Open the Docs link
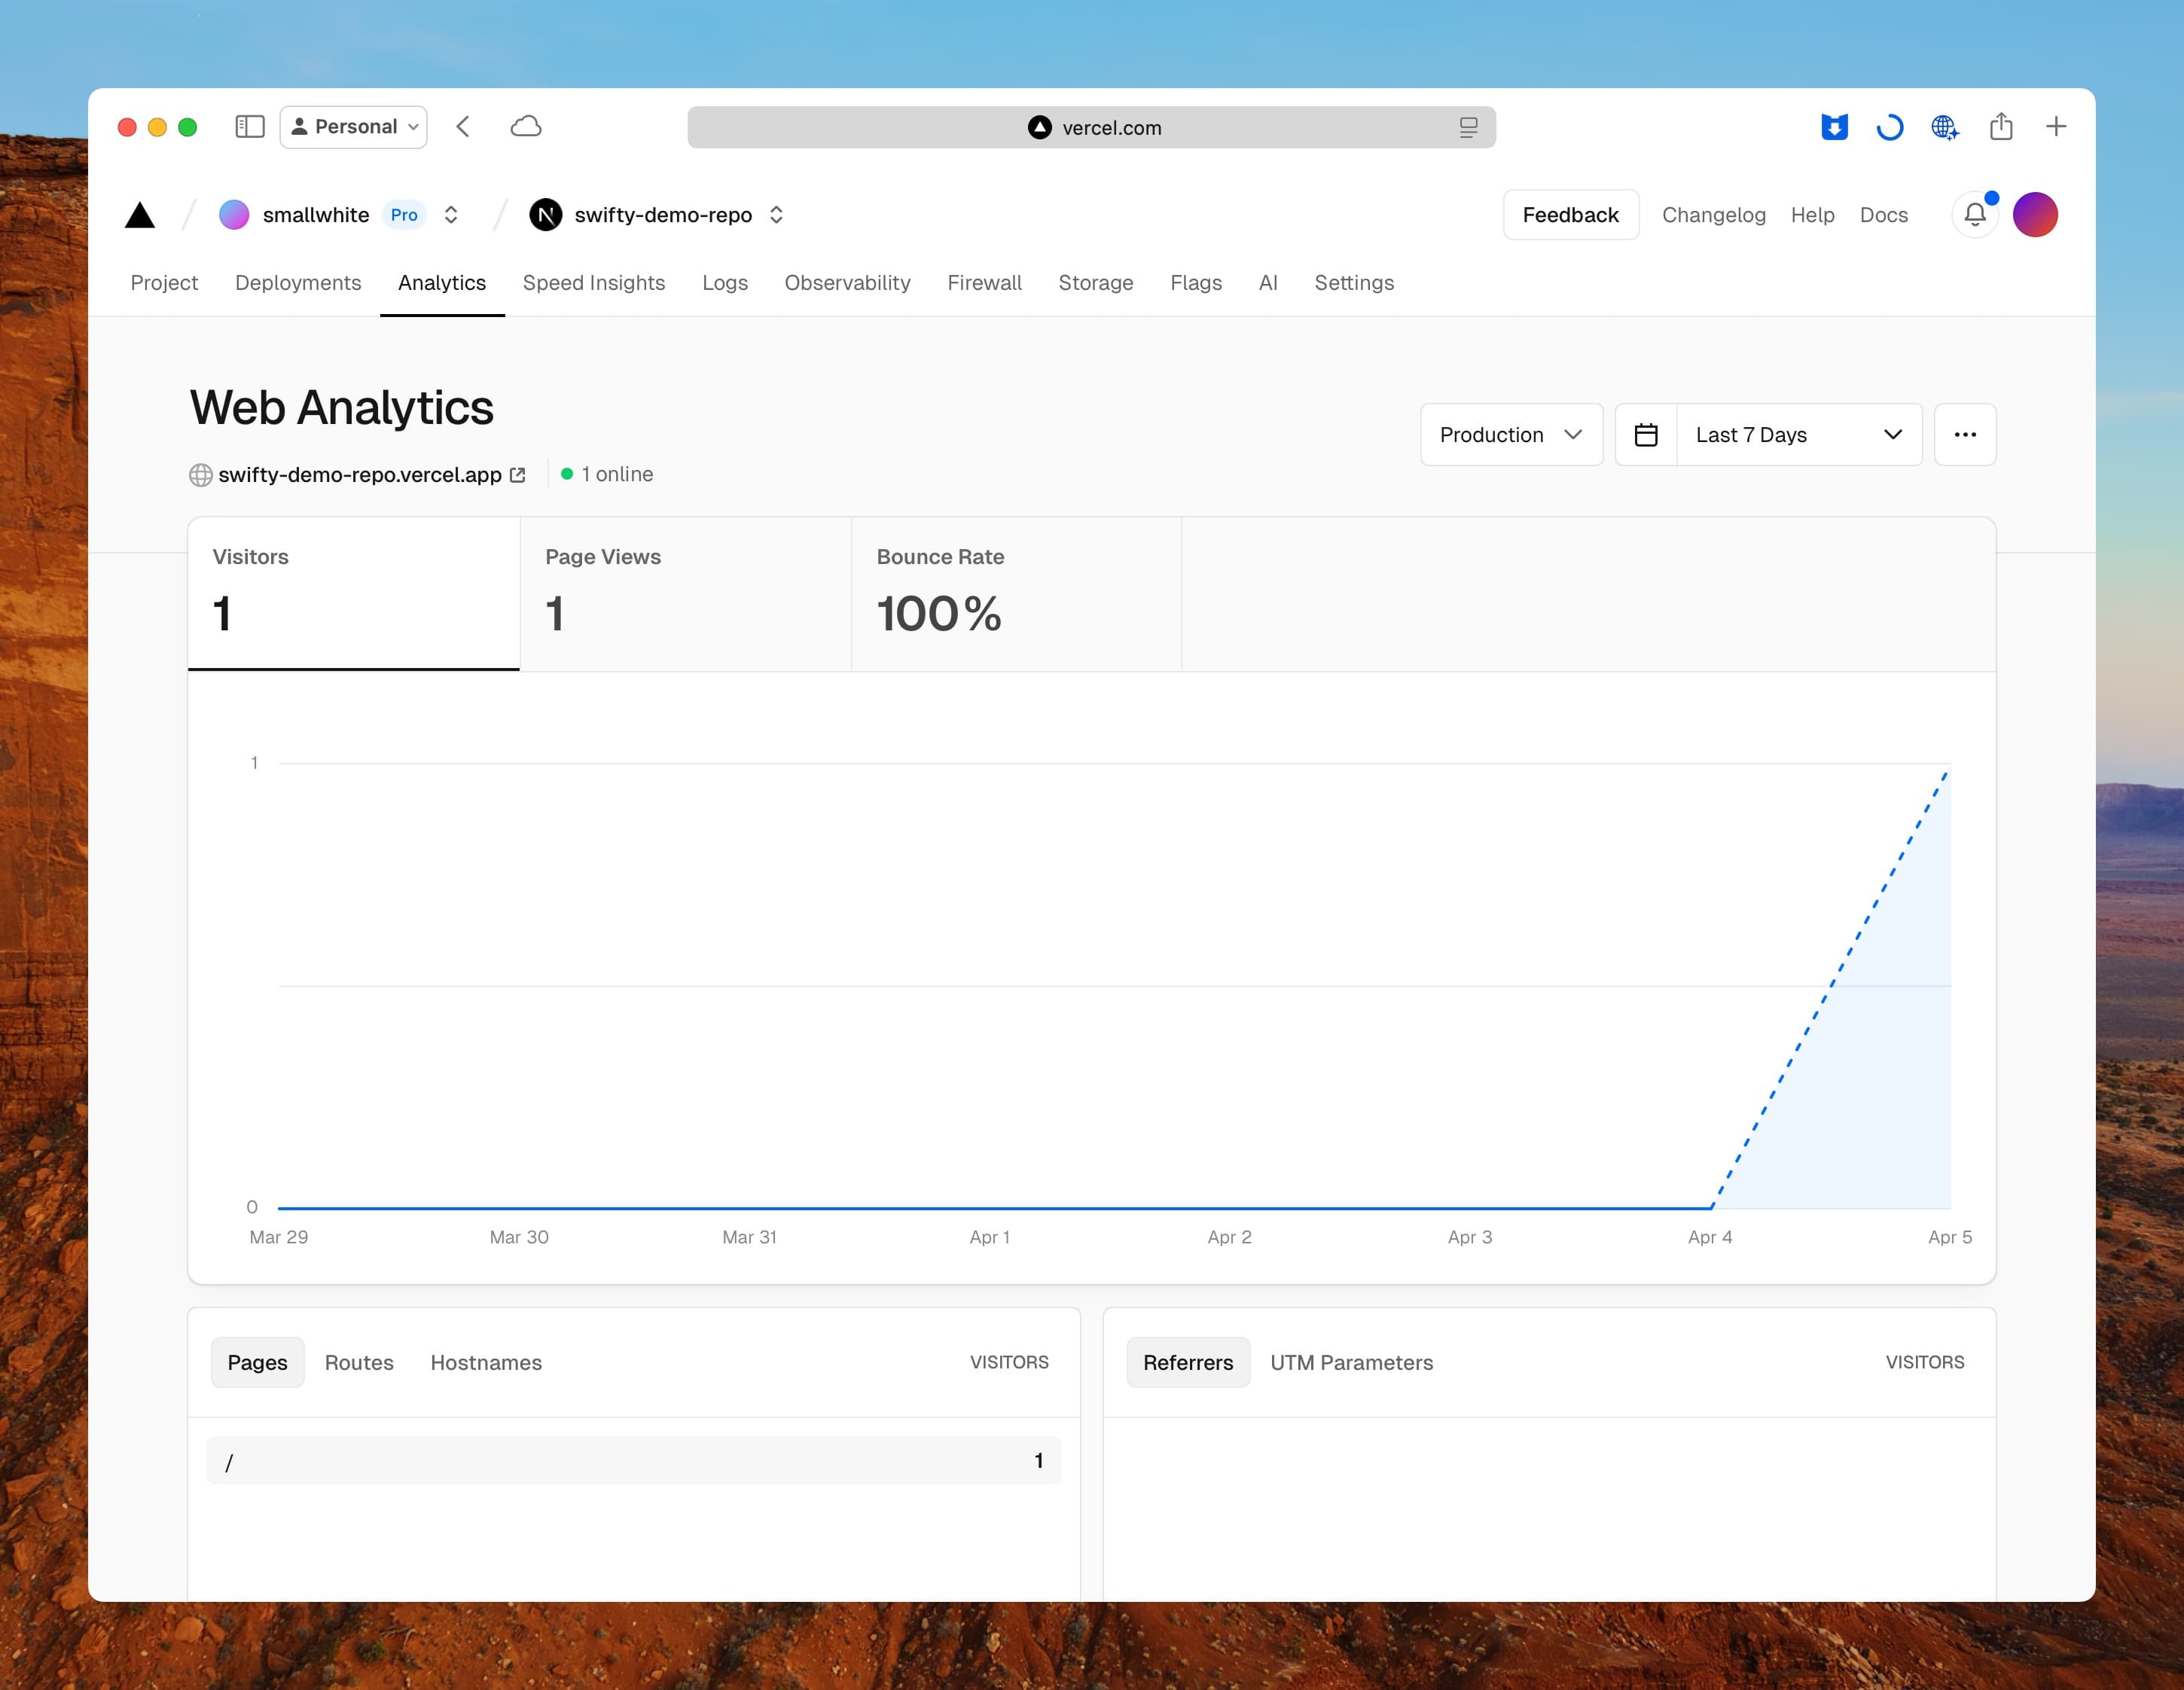Viewport: 2184px width, 1690px height. [1883, 215]
